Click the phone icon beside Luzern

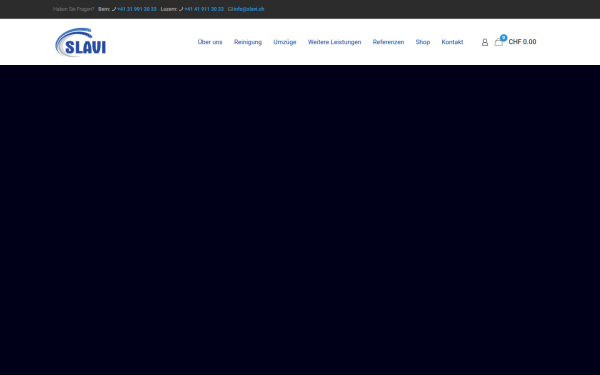point(181,9)
